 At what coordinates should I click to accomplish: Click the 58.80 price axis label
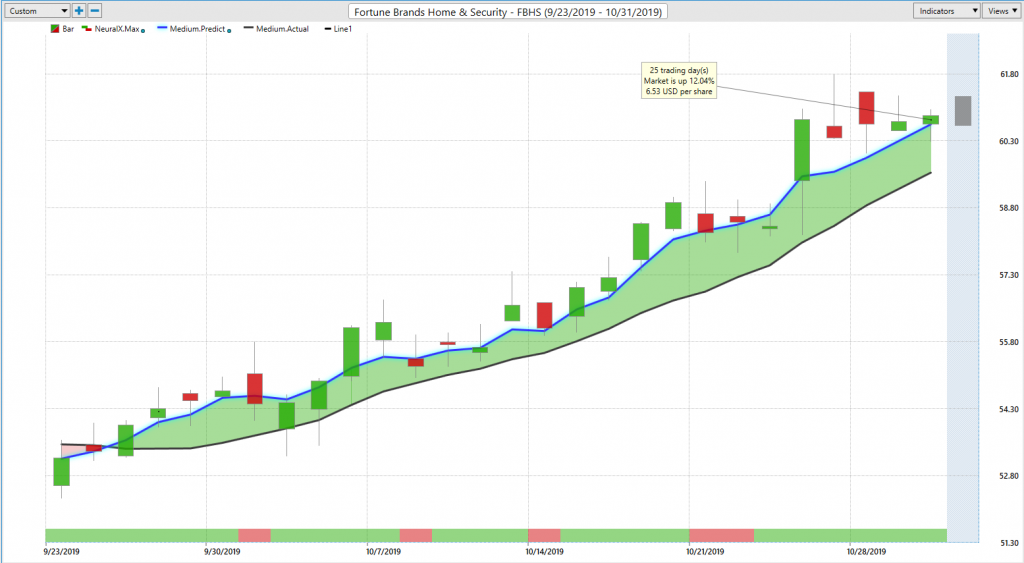(1009, 208)
